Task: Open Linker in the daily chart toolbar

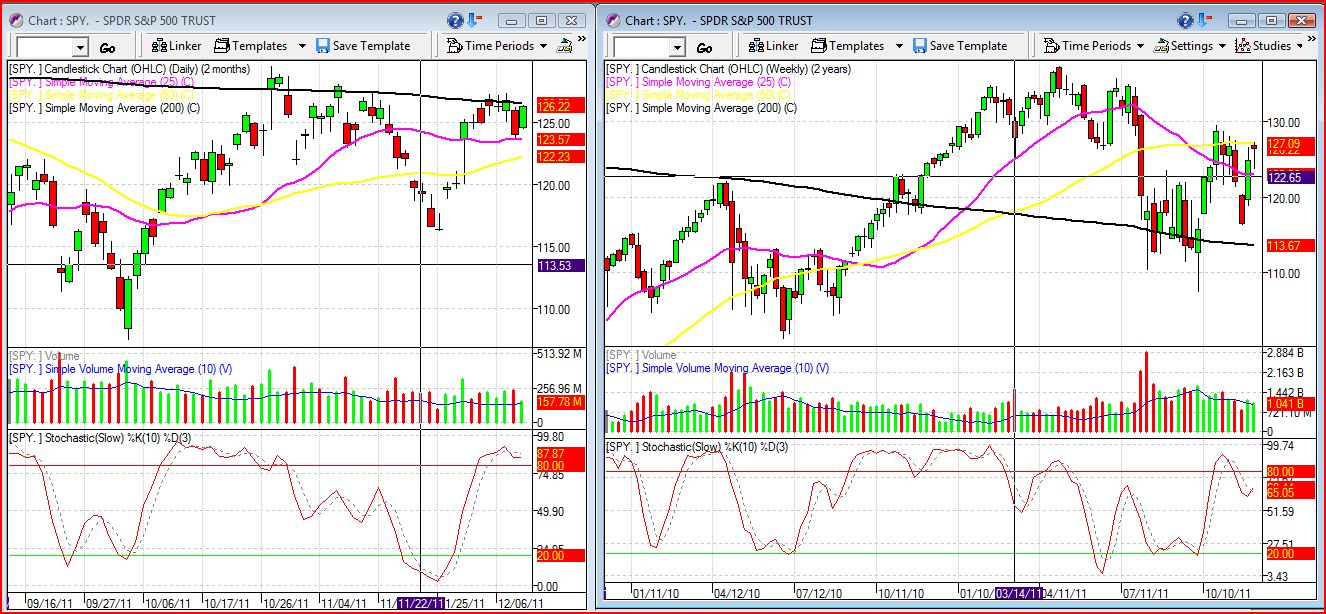Action: tap(176, 46)
